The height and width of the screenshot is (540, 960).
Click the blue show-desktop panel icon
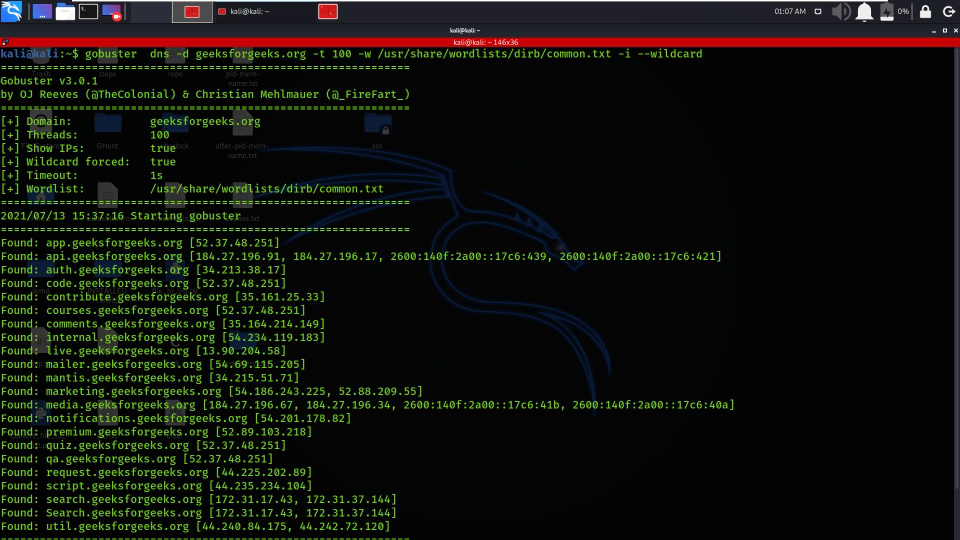(x=42, y=12)
